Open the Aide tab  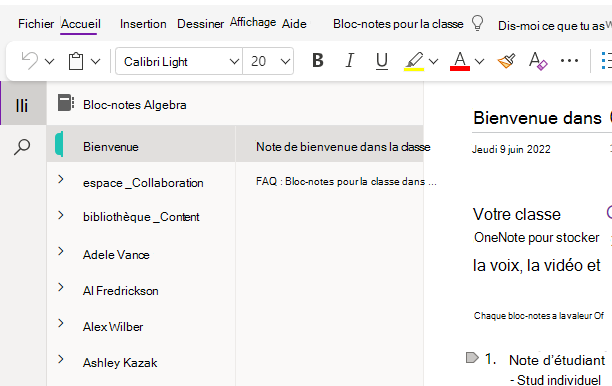click(x=294, y=24)
